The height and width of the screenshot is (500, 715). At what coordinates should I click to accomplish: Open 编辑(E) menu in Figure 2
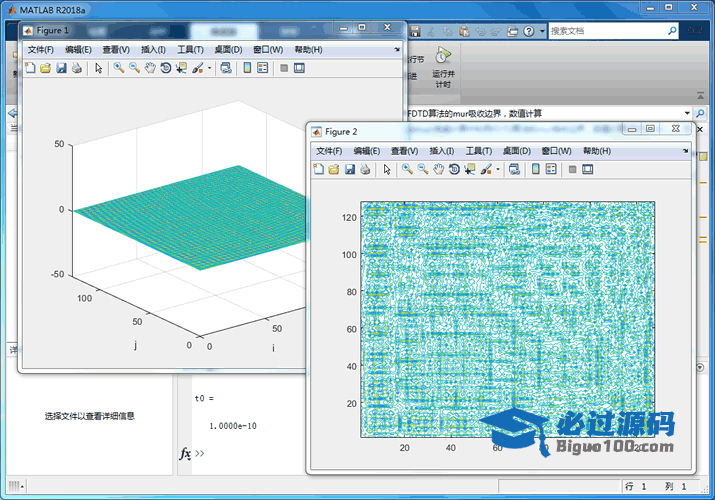click(367, 151)
